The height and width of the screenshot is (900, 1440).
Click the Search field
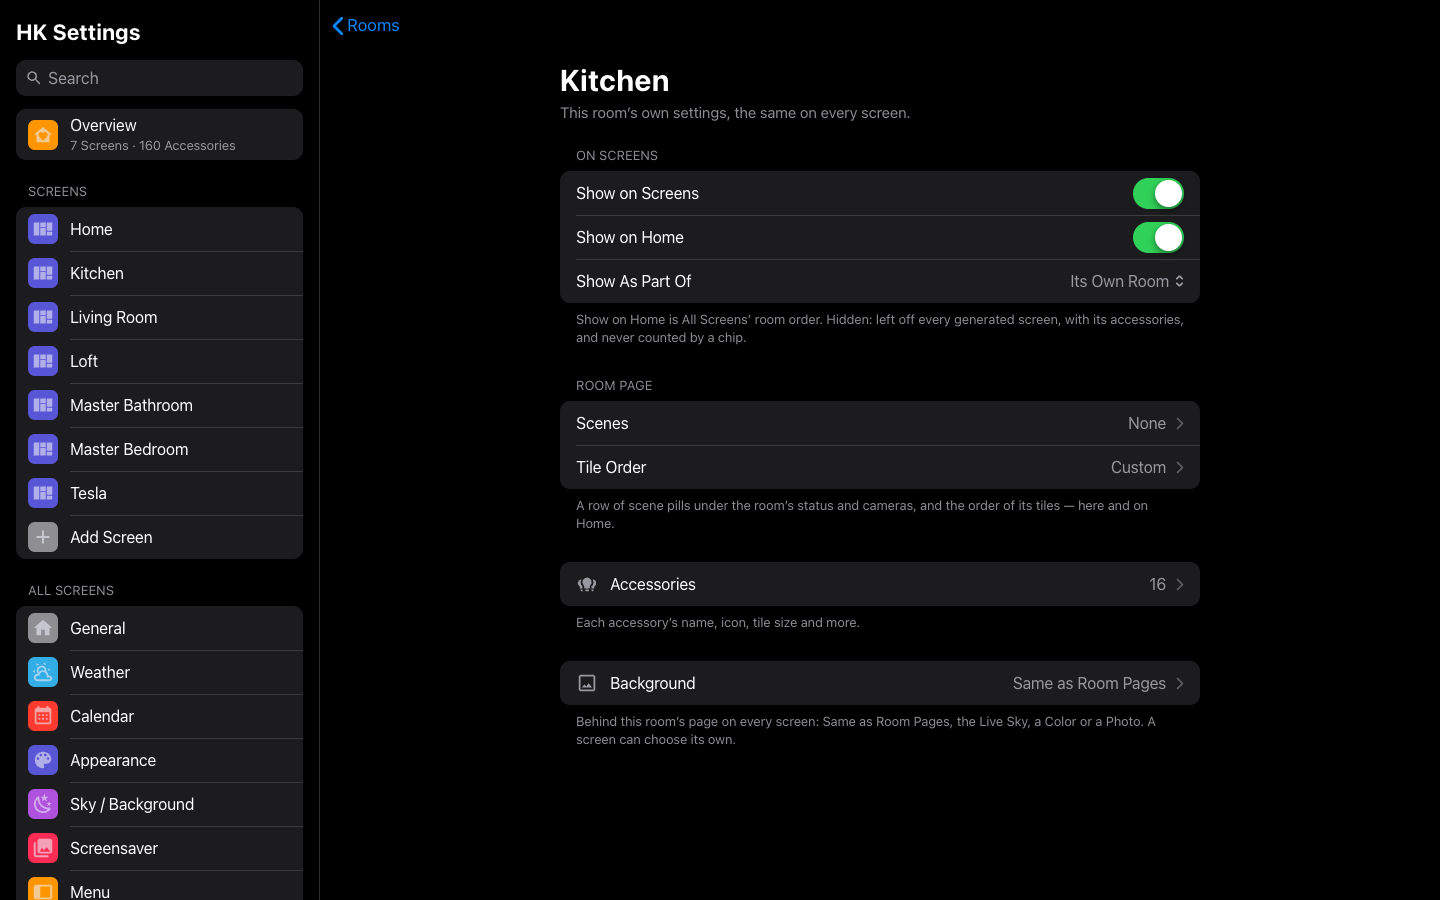(x=159, y=78)
